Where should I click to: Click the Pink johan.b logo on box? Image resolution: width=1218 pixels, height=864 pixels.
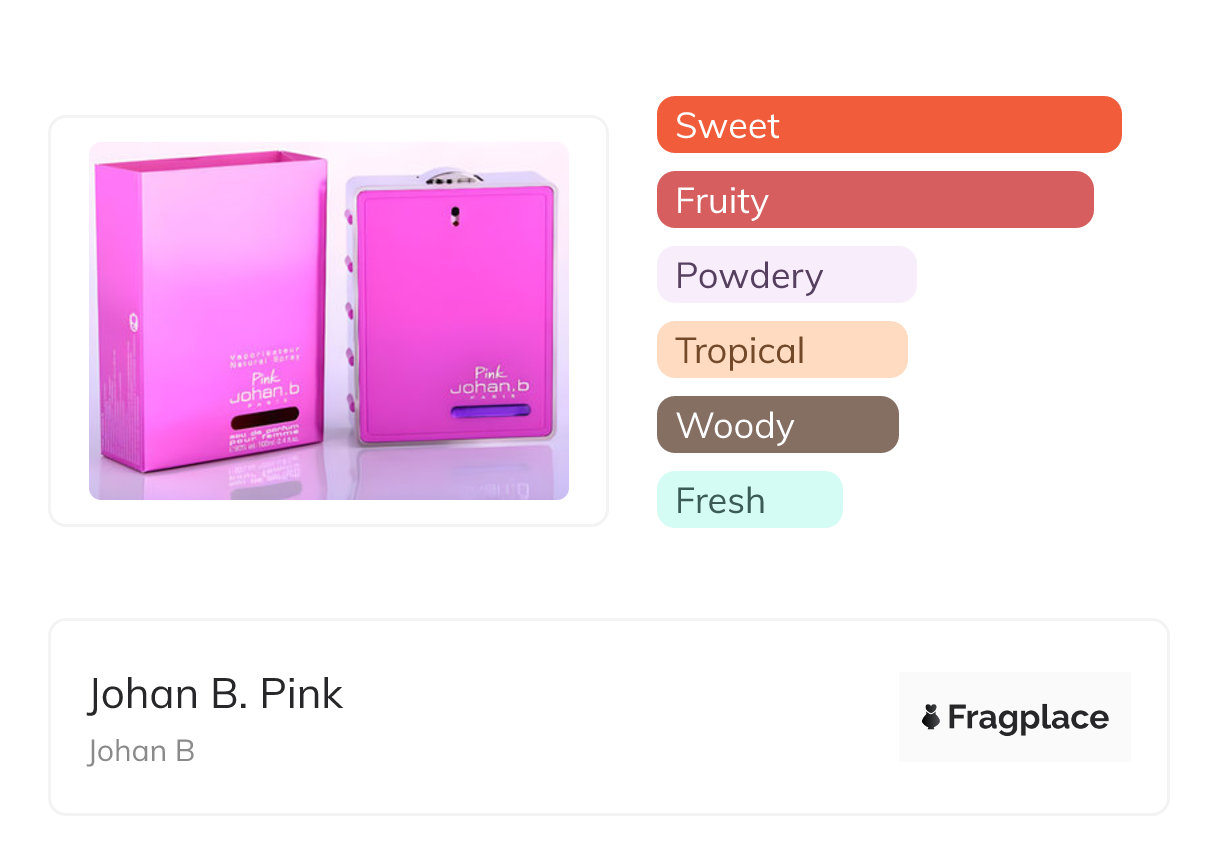click(x=266, y=389)
